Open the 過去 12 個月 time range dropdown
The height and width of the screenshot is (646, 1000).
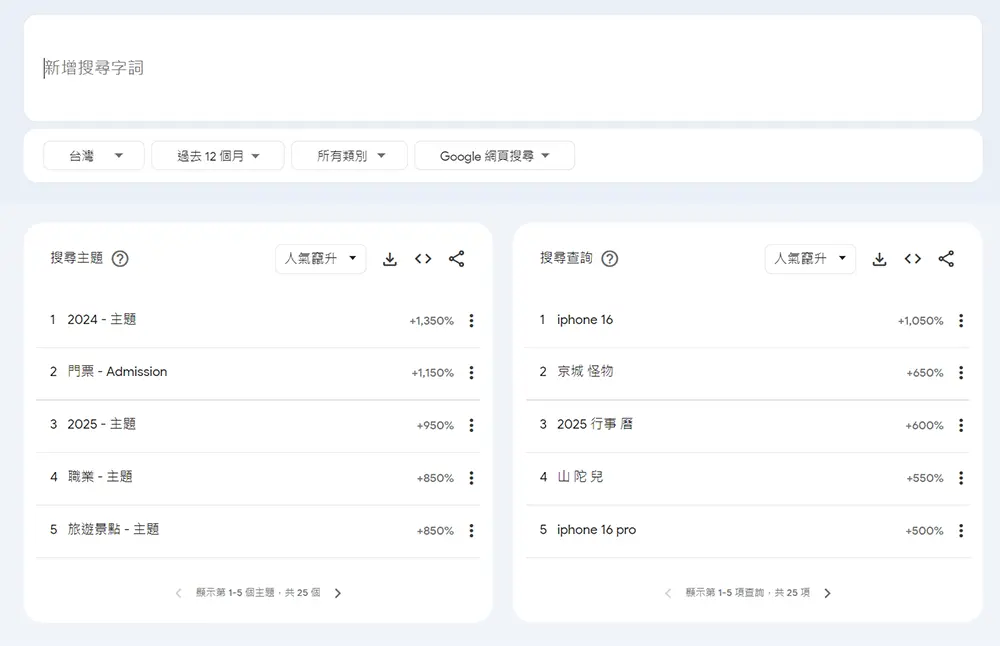coord(217,156)
